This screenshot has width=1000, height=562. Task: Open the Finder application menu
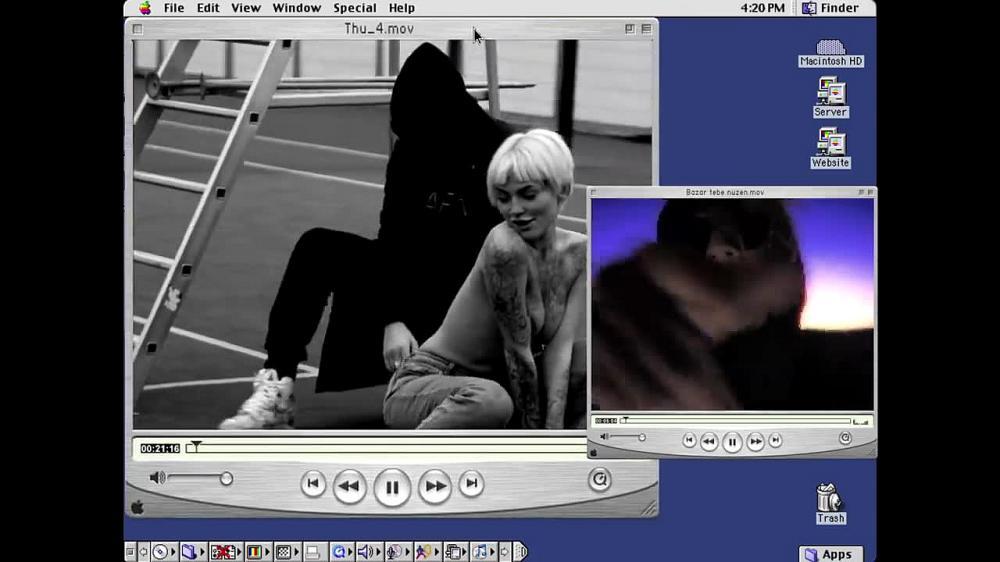[830, 8]
